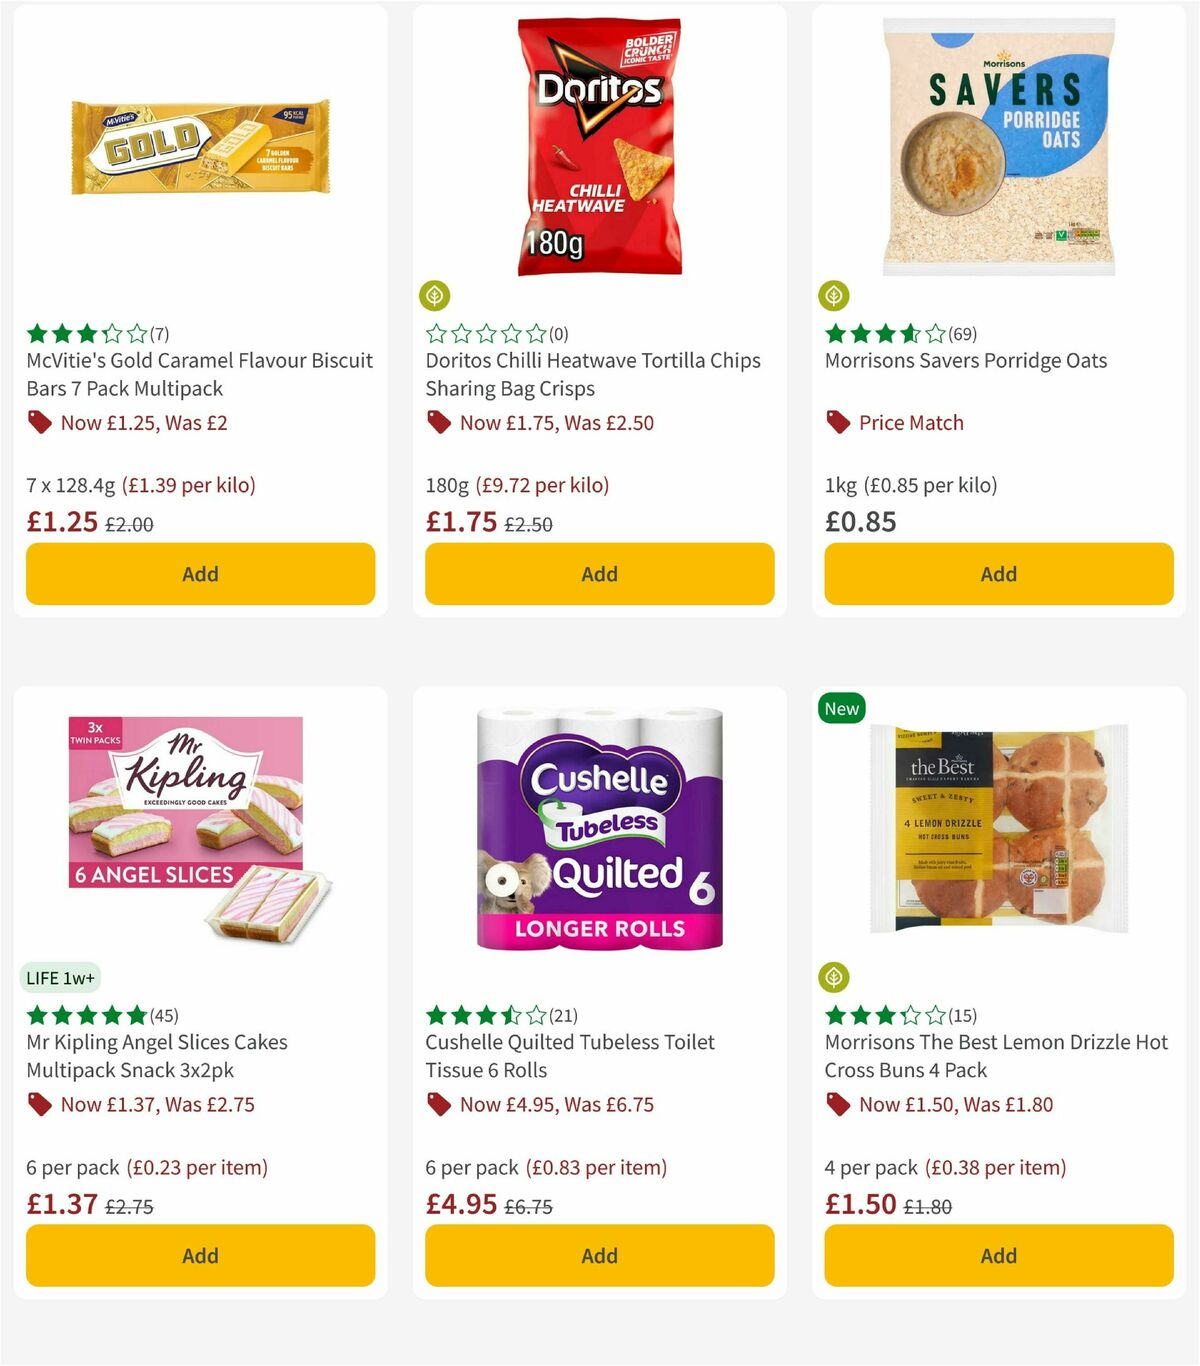Click the red offer tag icon on McVitie's Gold

[x=38, y=423]
